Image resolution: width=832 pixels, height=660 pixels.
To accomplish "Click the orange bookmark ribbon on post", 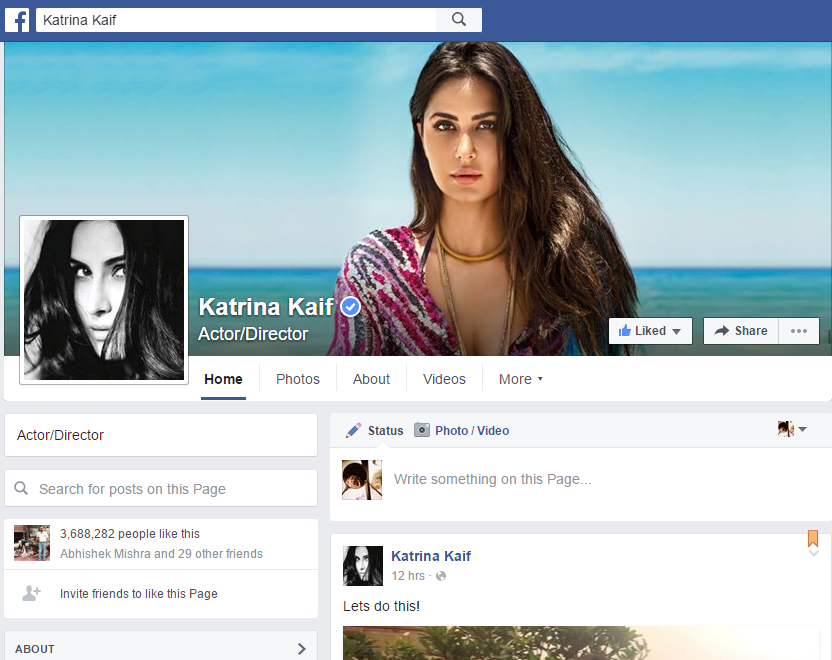I will tap(813, 539).
